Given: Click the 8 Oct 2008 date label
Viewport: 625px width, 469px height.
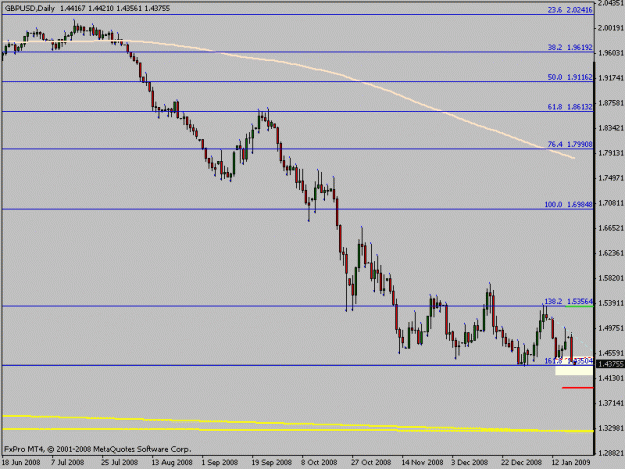Looking at the screenshot, I should [x=319, y=462].
